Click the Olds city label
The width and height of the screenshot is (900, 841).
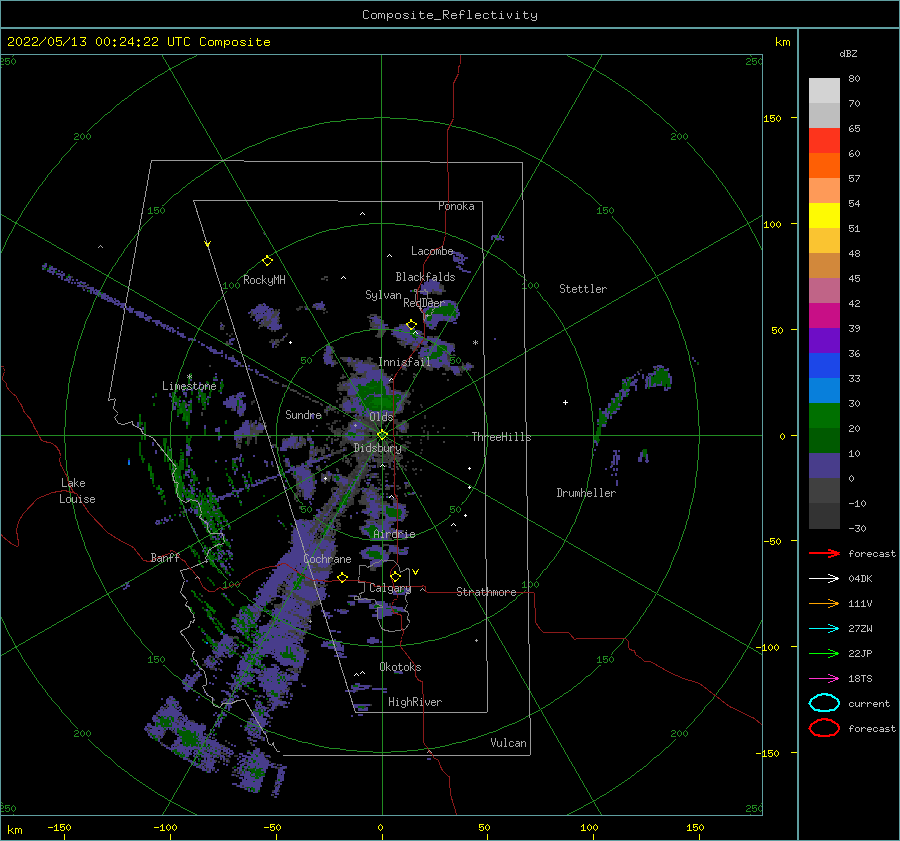point(381,417)
